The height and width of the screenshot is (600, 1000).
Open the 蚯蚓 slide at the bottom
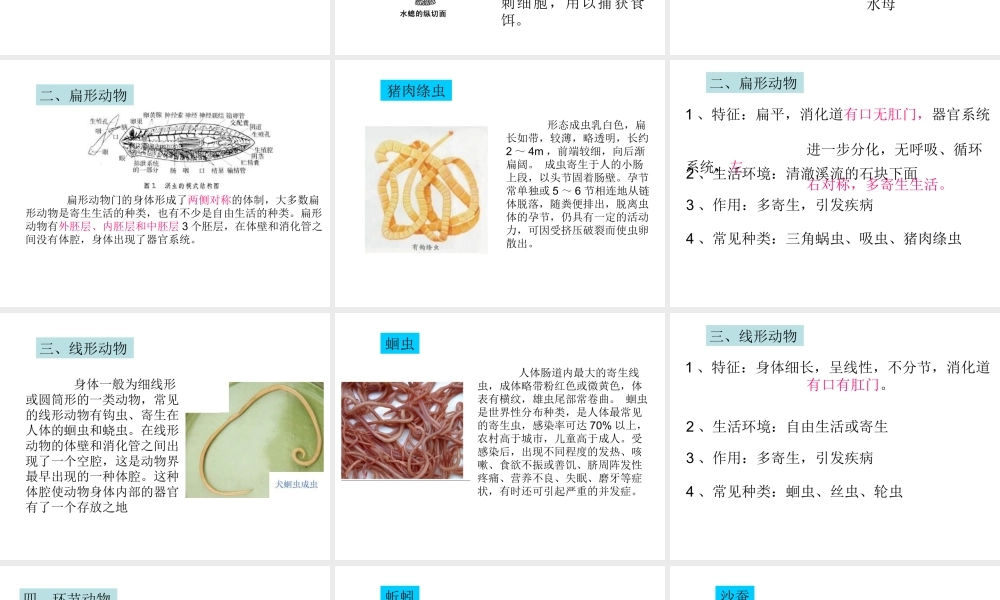(x=499, y=583)
